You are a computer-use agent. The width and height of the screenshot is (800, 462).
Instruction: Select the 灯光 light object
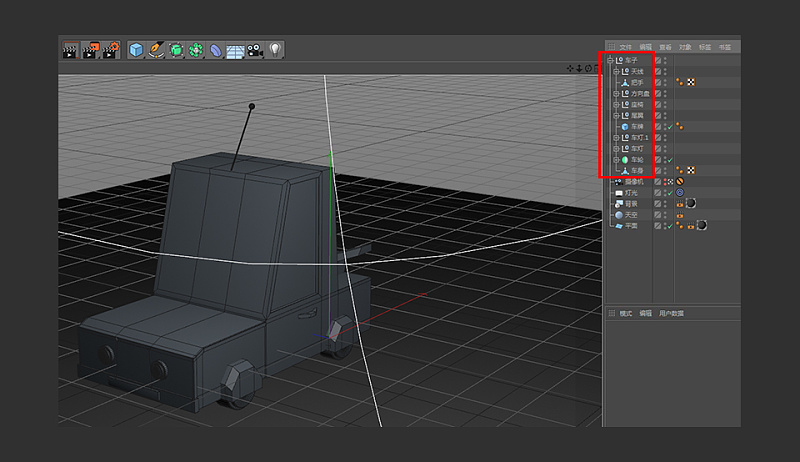(x=631, y=193)
